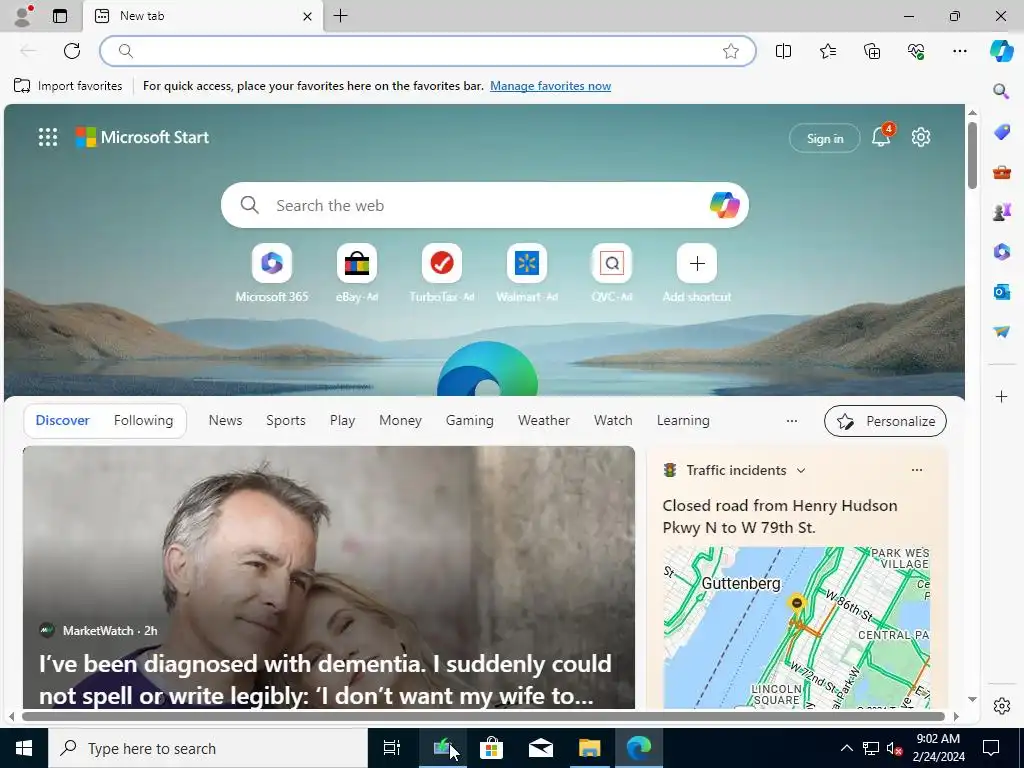
Task: Open the tab actions menu icon
Action: (59, 16)
